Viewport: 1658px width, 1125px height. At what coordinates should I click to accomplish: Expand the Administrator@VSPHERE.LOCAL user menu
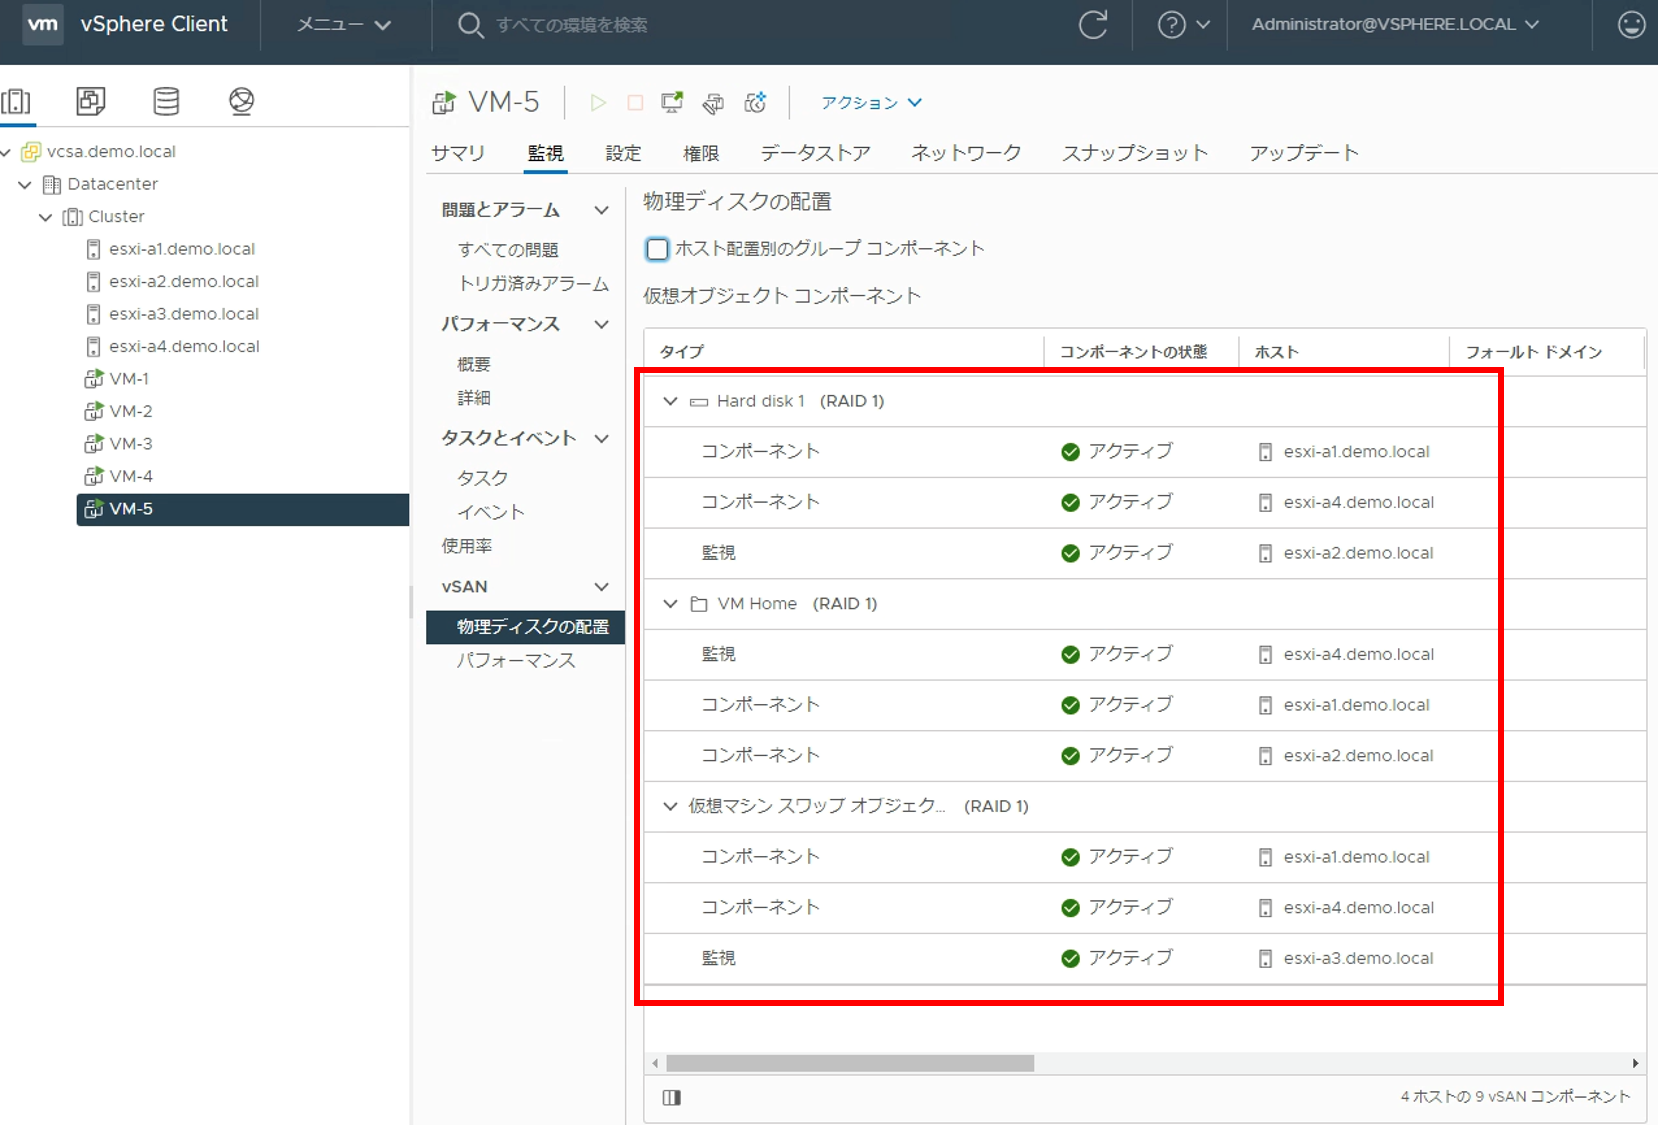tap(1394, 25)
